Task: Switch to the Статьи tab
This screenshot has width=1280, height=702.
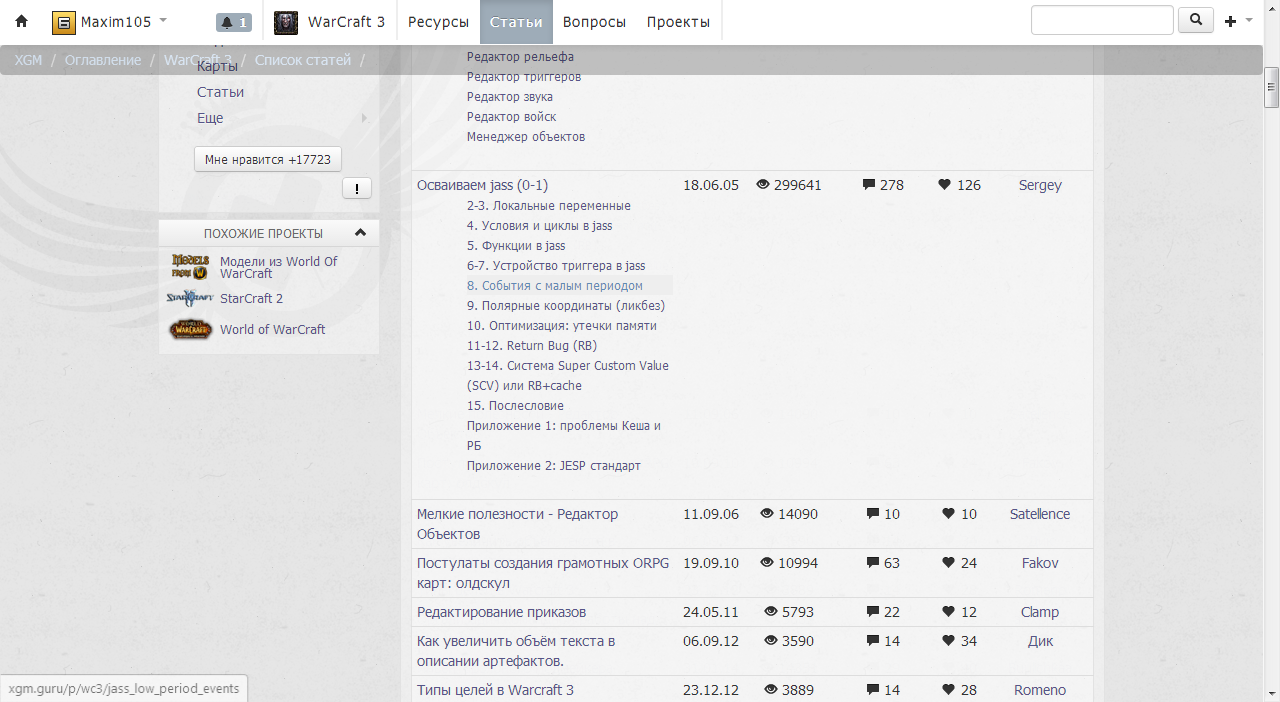Action: [x=516, y=22]
